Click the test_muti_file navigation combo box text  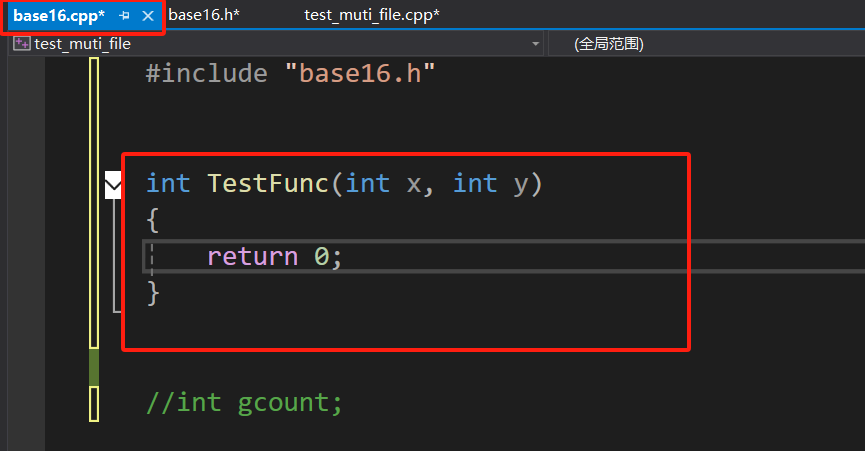tap(82, 44)
